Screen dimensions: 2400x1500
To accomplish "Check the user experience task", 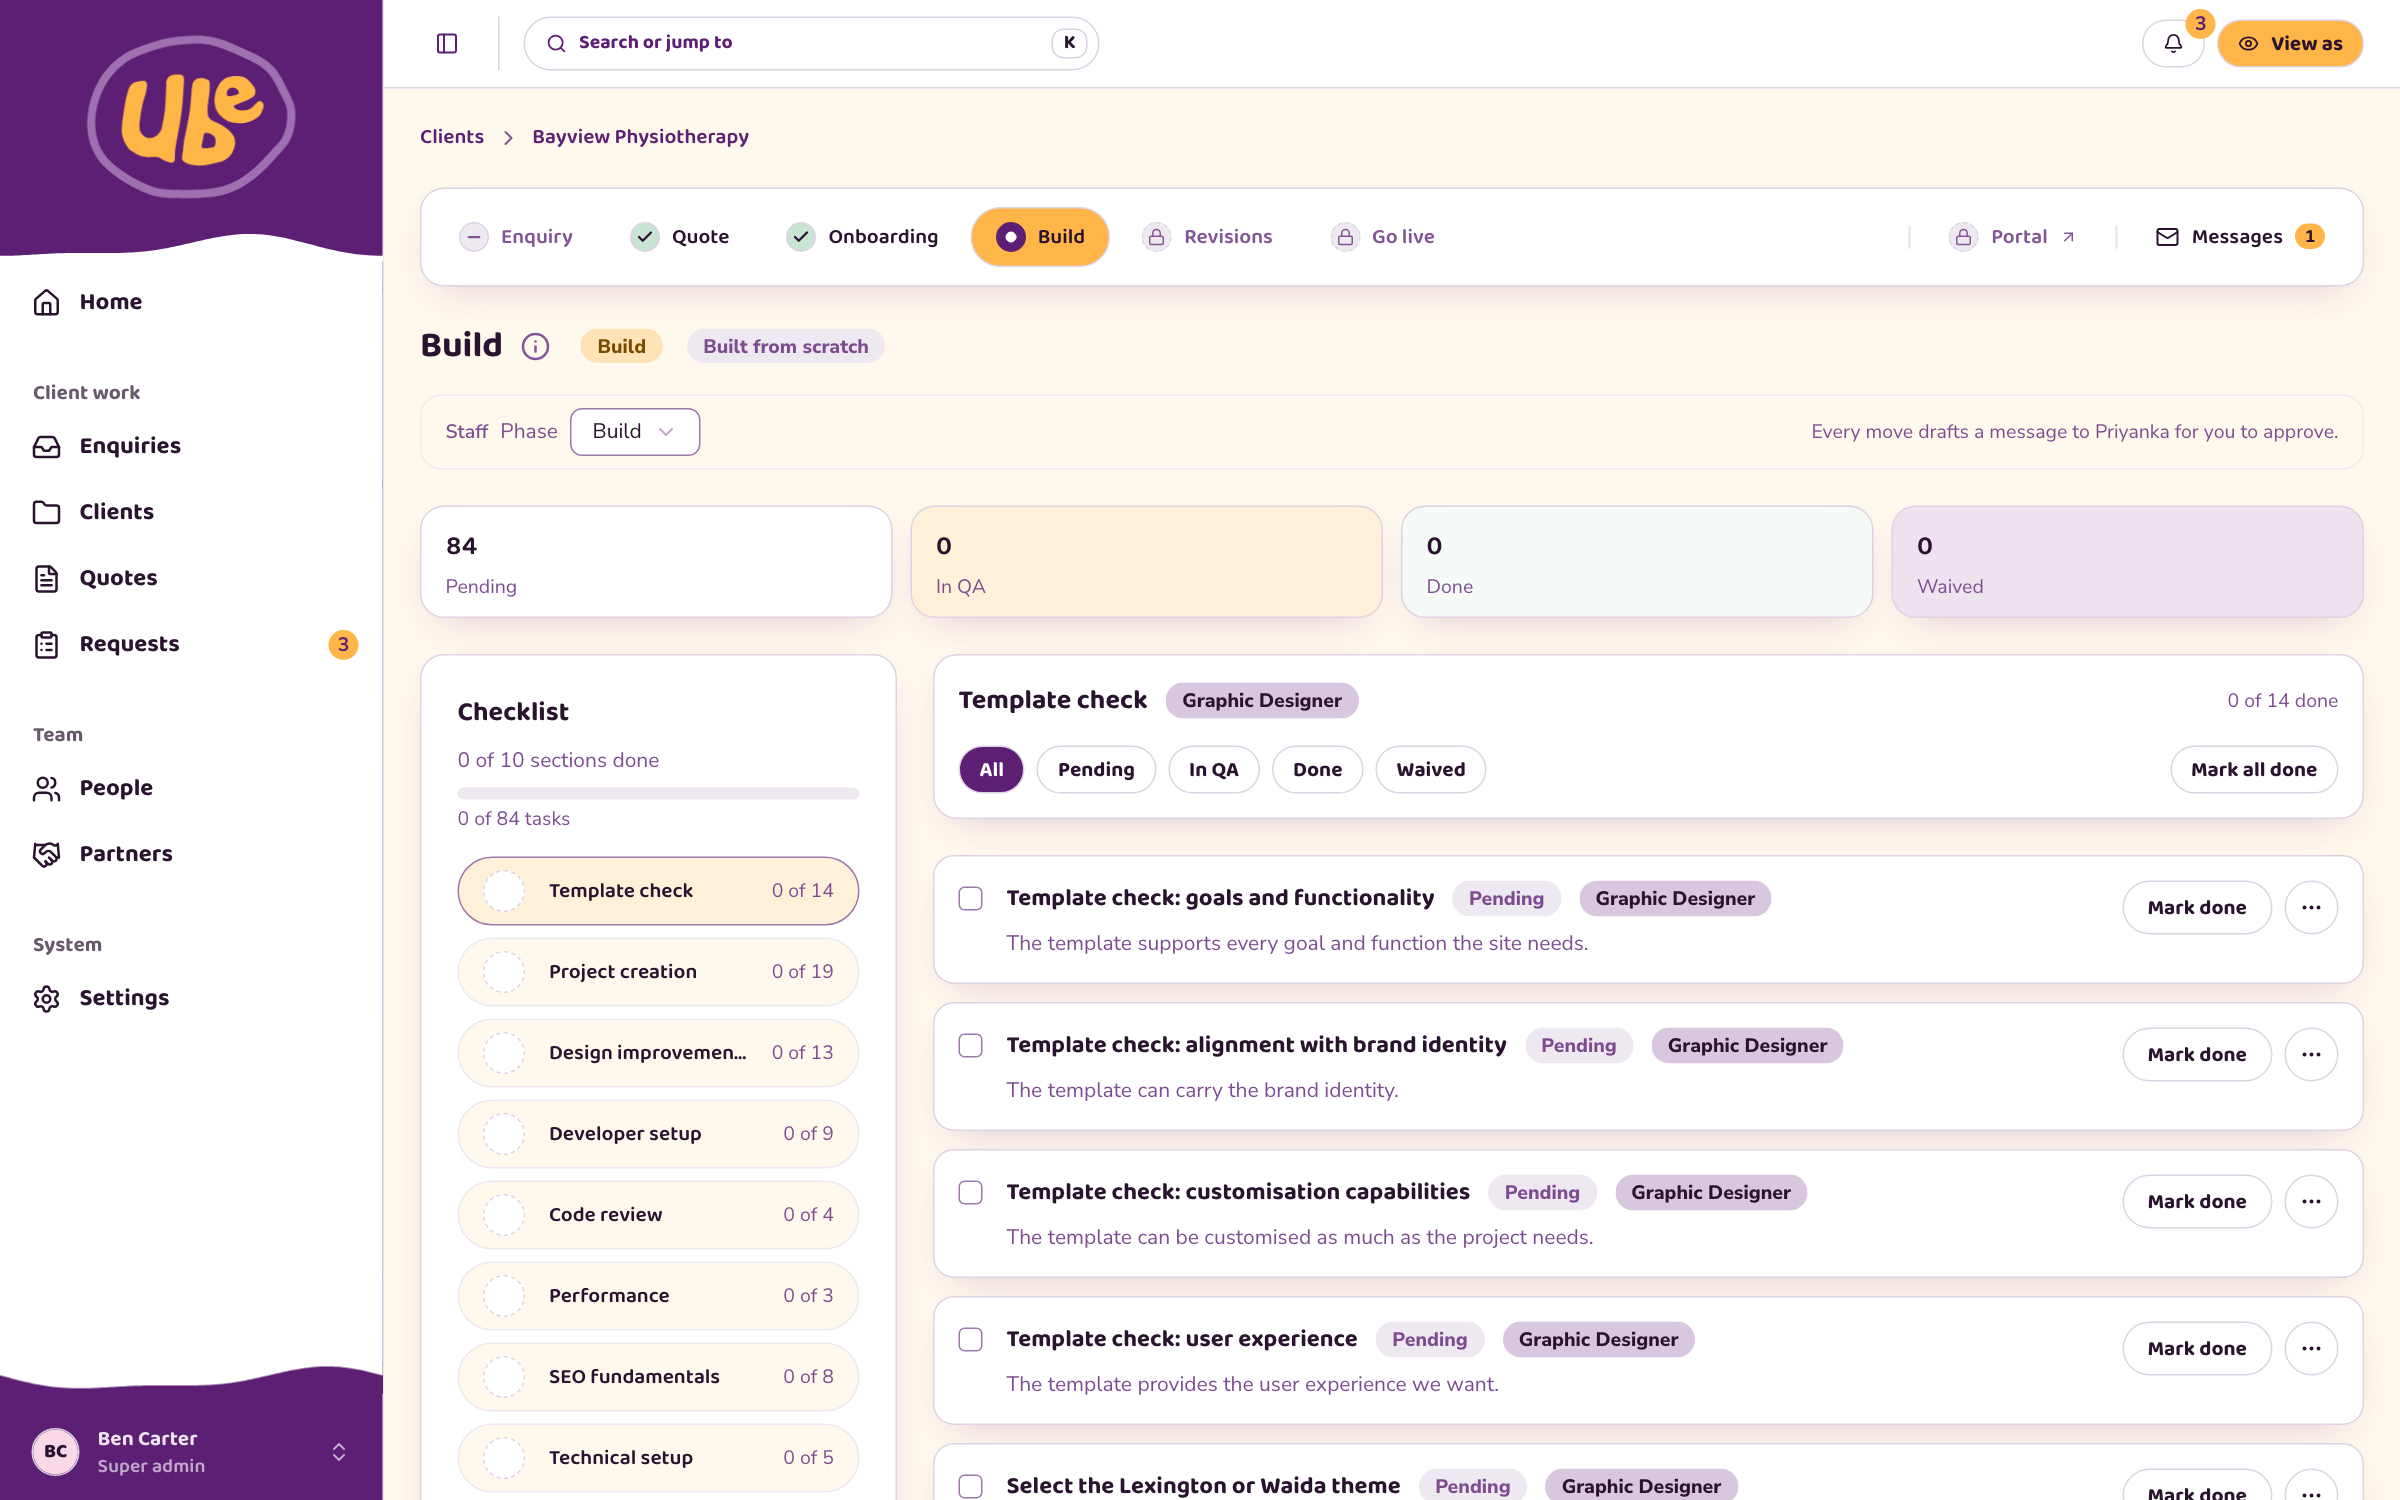I will (x=970, y=1339).
